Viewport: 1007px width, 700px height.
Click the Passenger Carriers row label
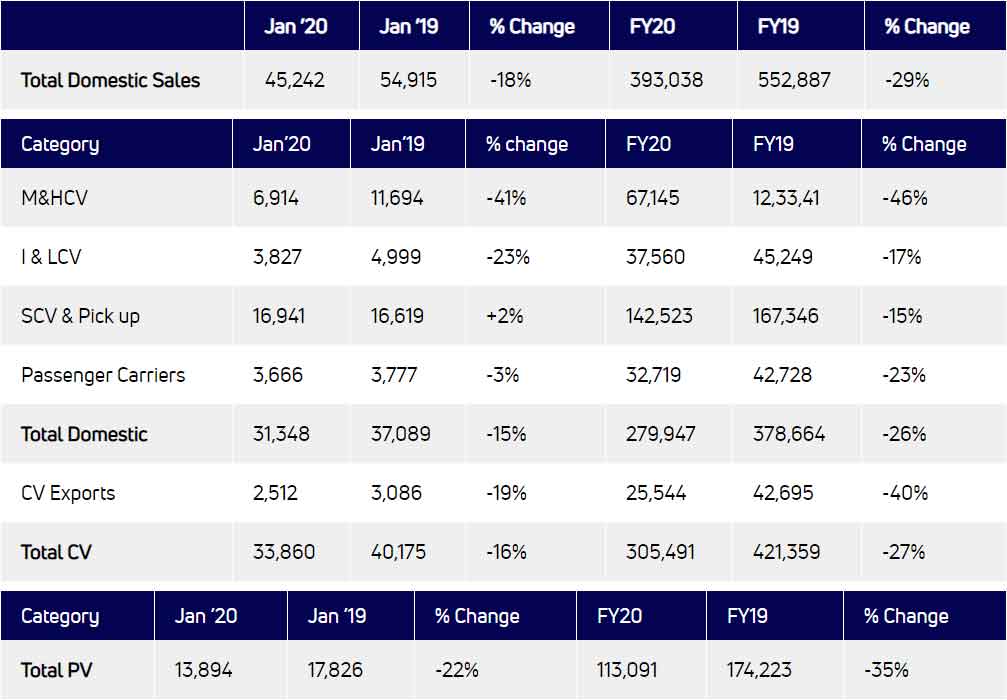point(103,375)
